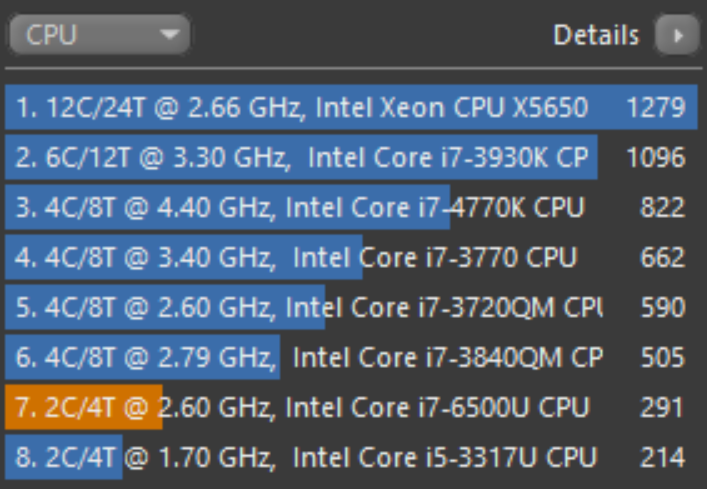Select the Core i7-3930K ranking row

tap(351, 157)
